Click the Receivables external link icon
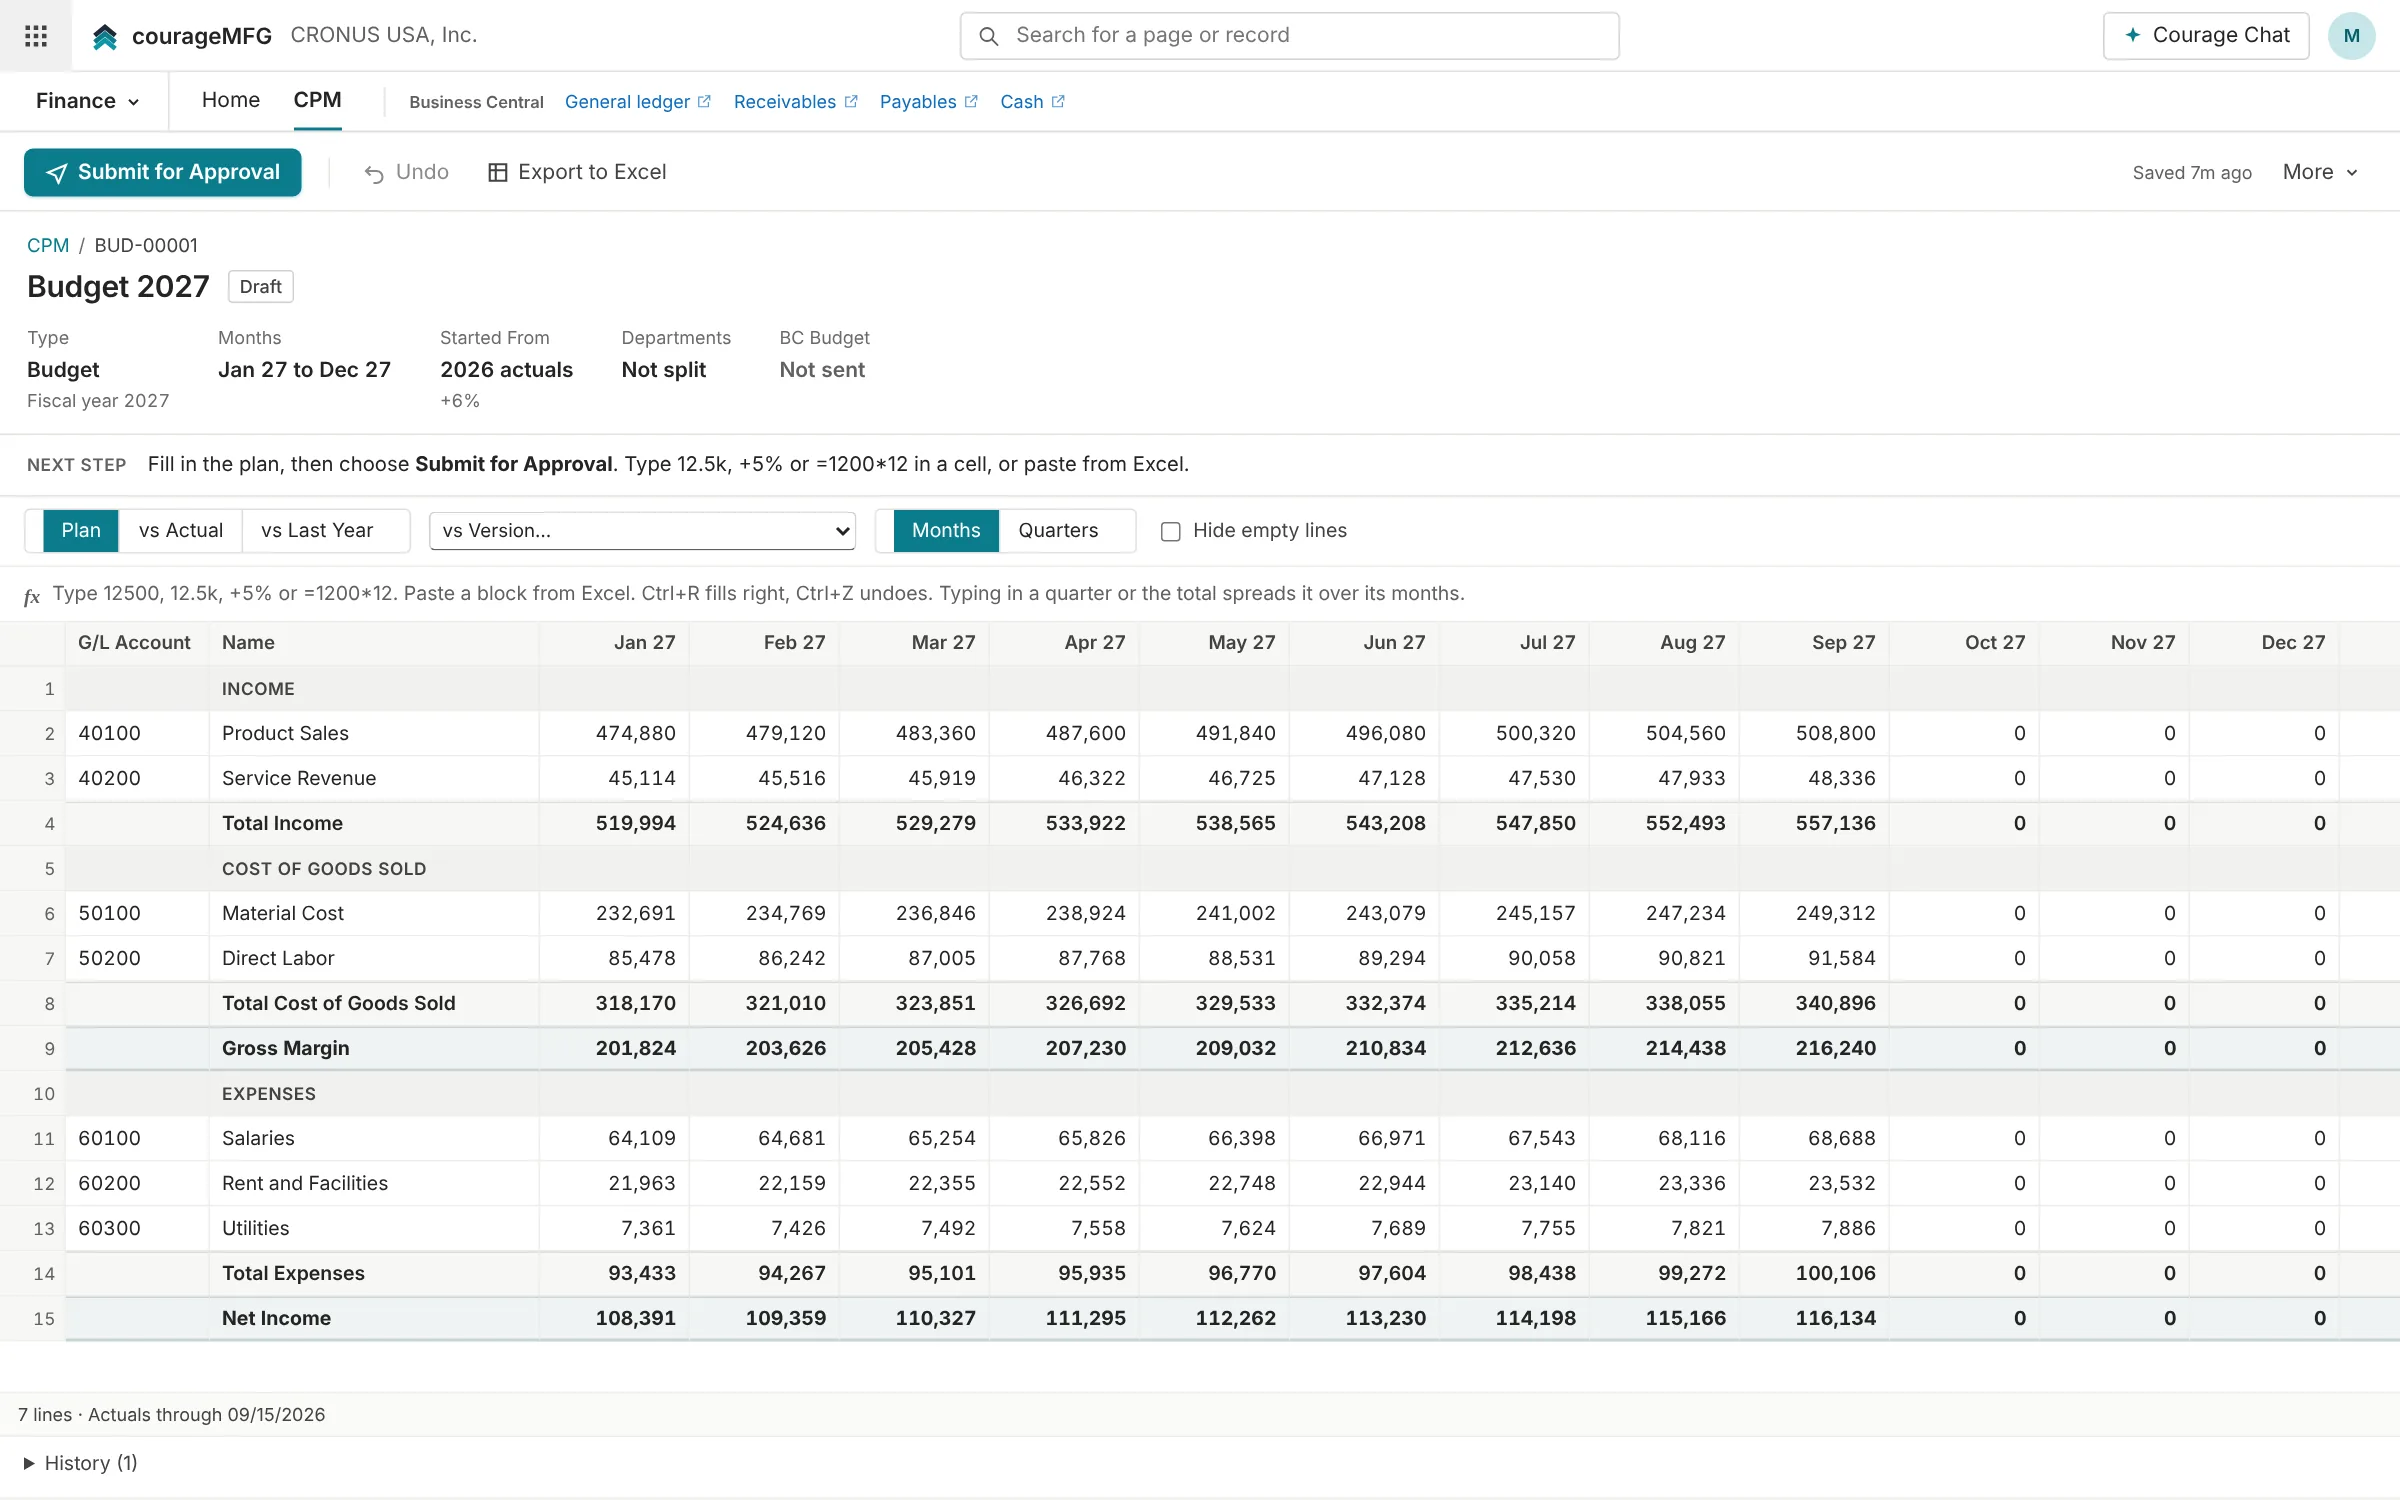Viewport: 2400px width, 1500px height. 851,101
